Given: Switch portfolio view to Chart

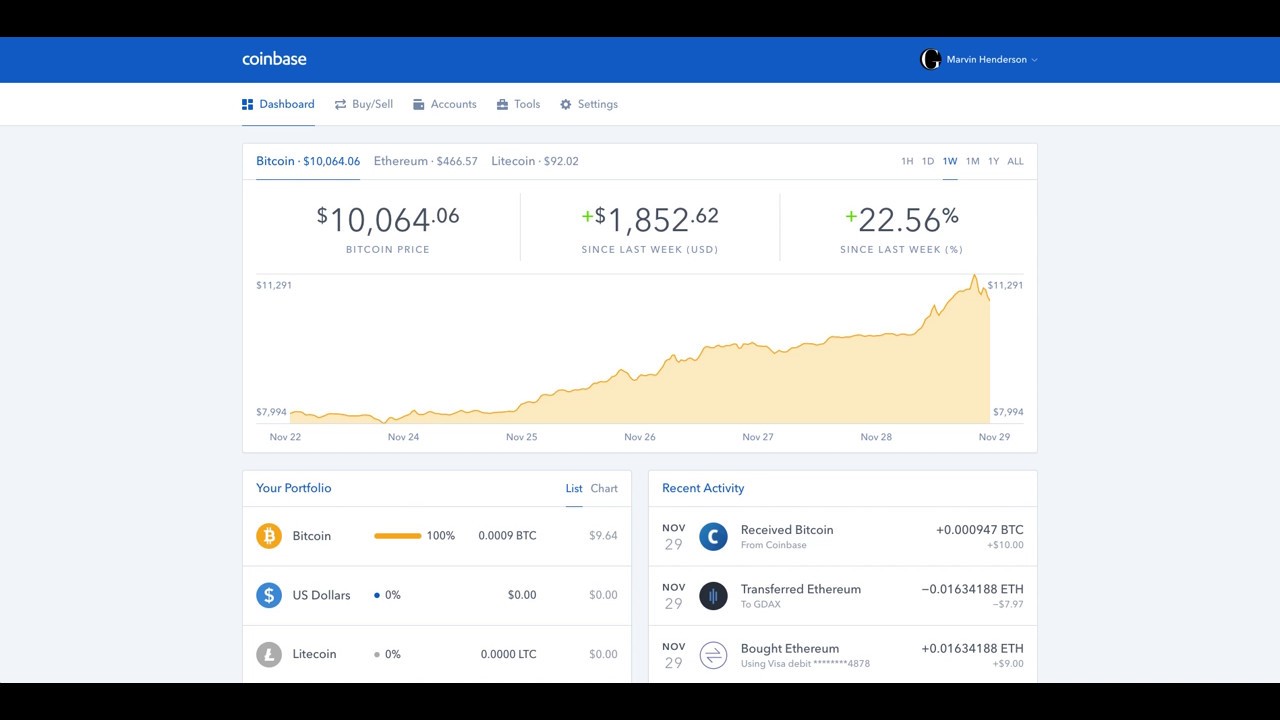Looking at the screenshot, I should [604, 488].
